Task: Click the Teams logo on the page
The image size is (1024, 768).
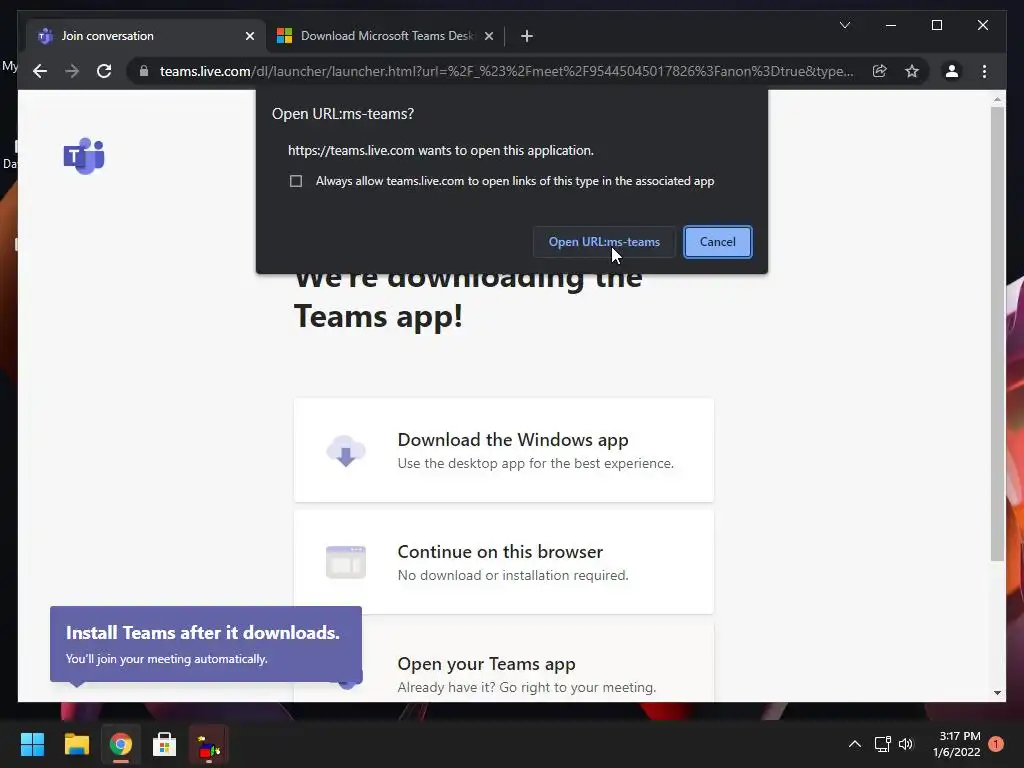Action: (x=84, y=156)
